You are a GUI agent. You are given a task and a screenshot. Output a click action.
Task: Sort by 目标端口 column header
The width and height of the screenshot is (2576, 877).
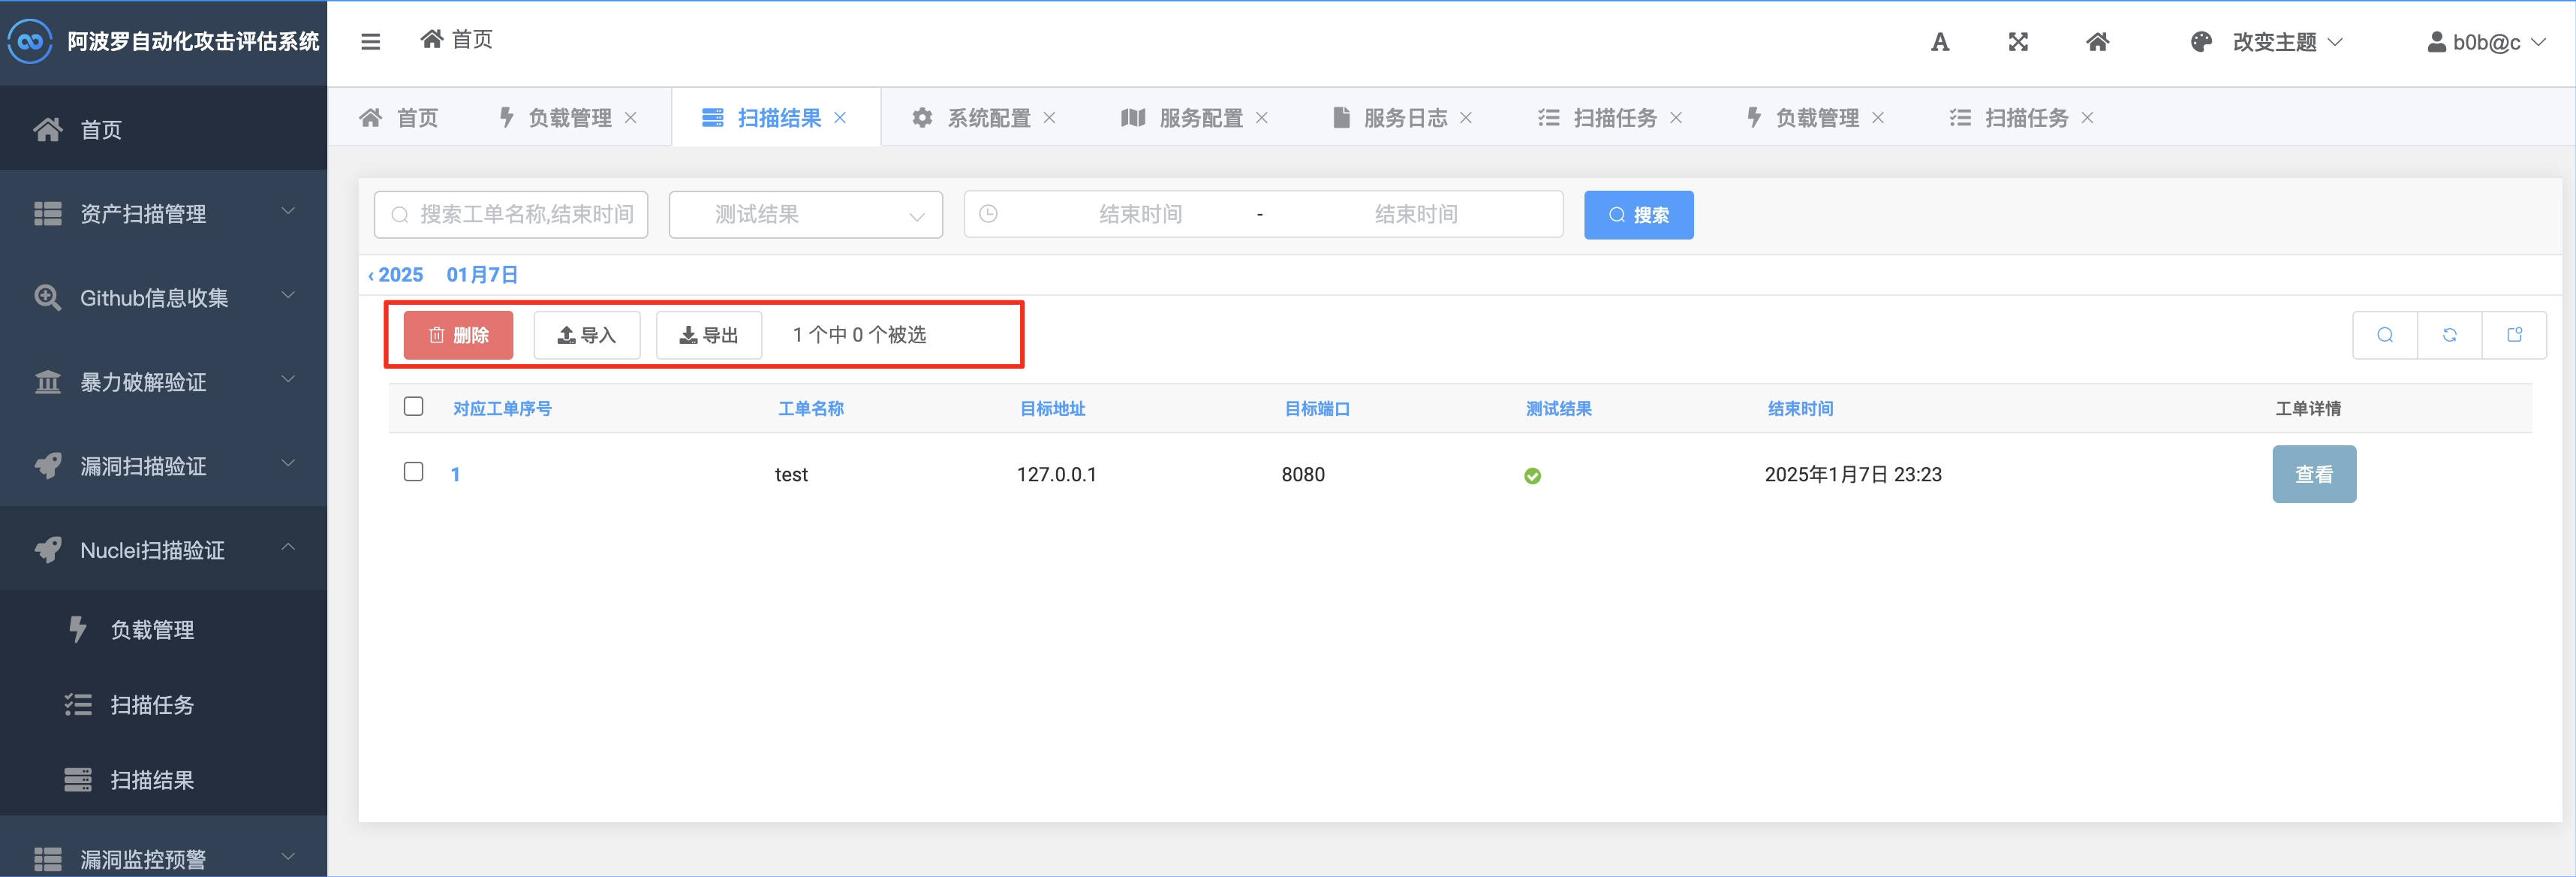pyautogui.click(x=1317, y=408)
